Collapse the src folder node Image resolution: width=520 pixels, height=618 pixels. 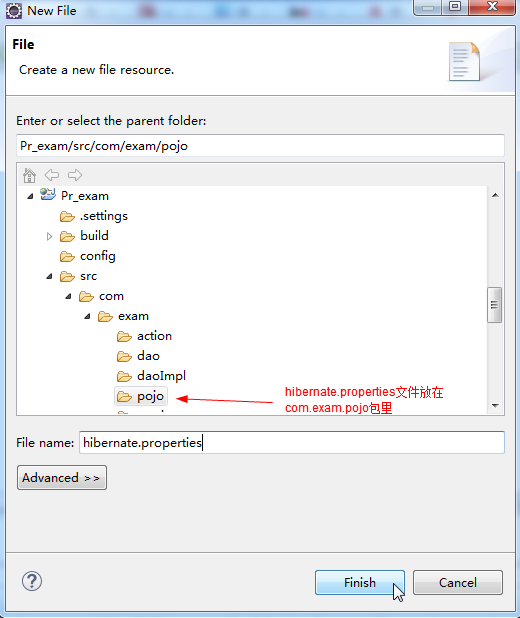point(49,277)
